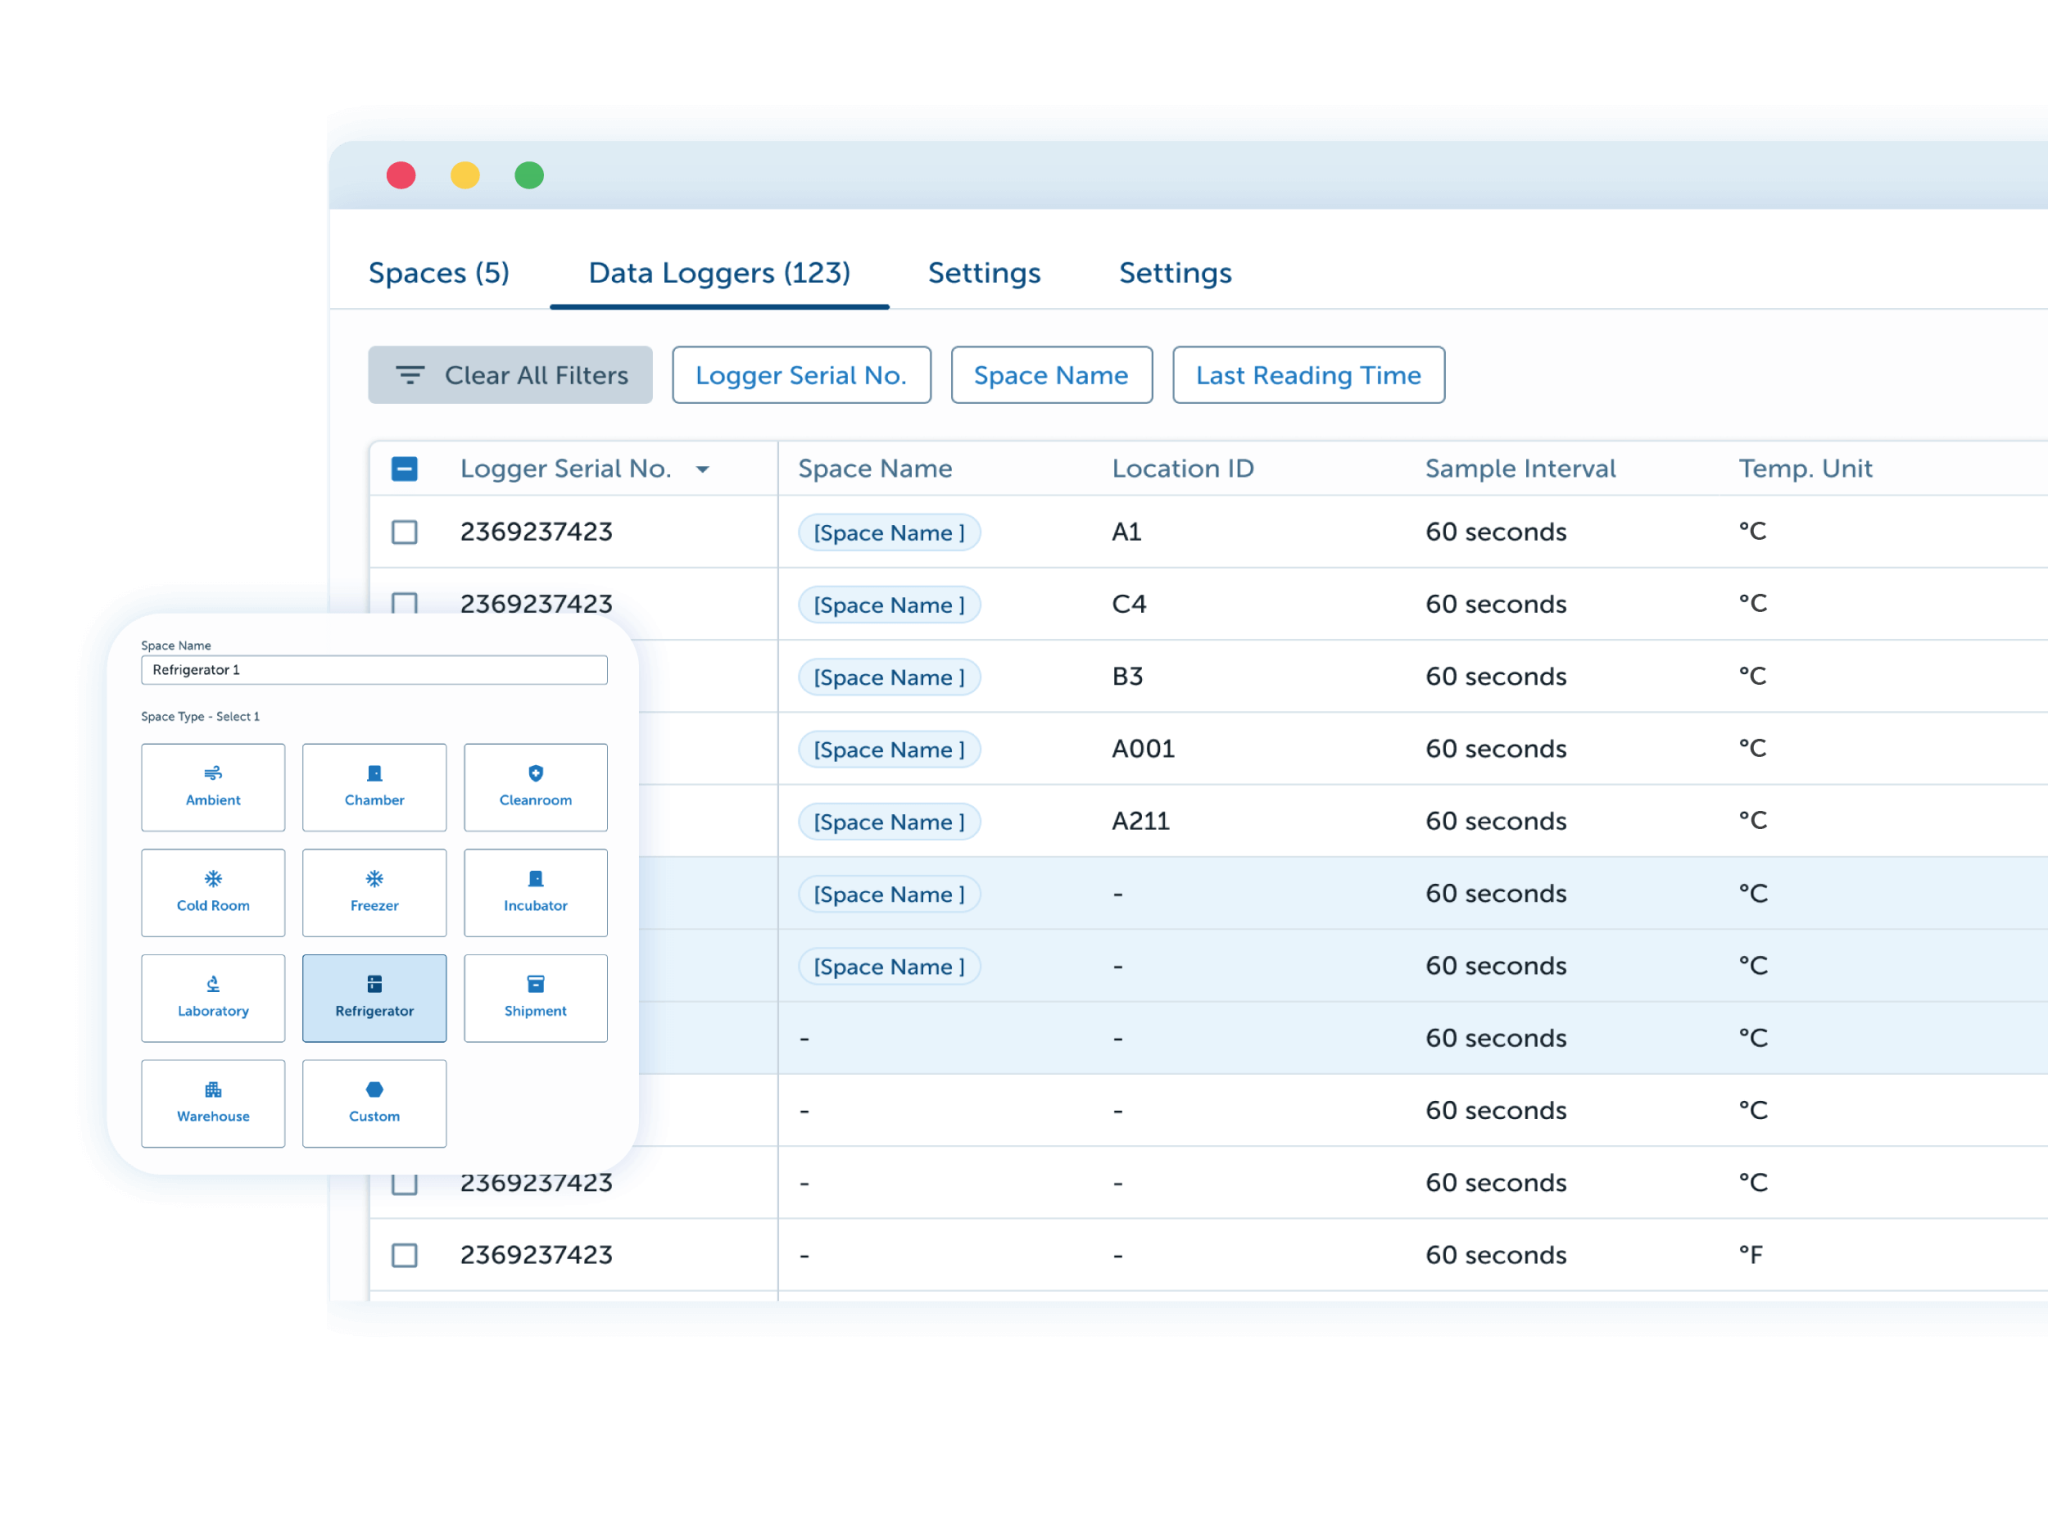Toggle the select-all header checkbox
The image size is (2048, 1513).
pos(404,469)
